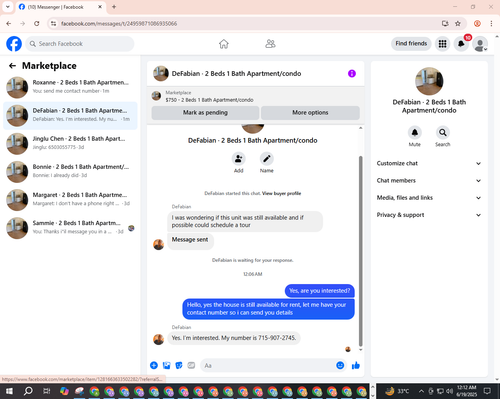This screenshot has width=500, height=399.
Task: Click More options button
Action: pos(310,113)
